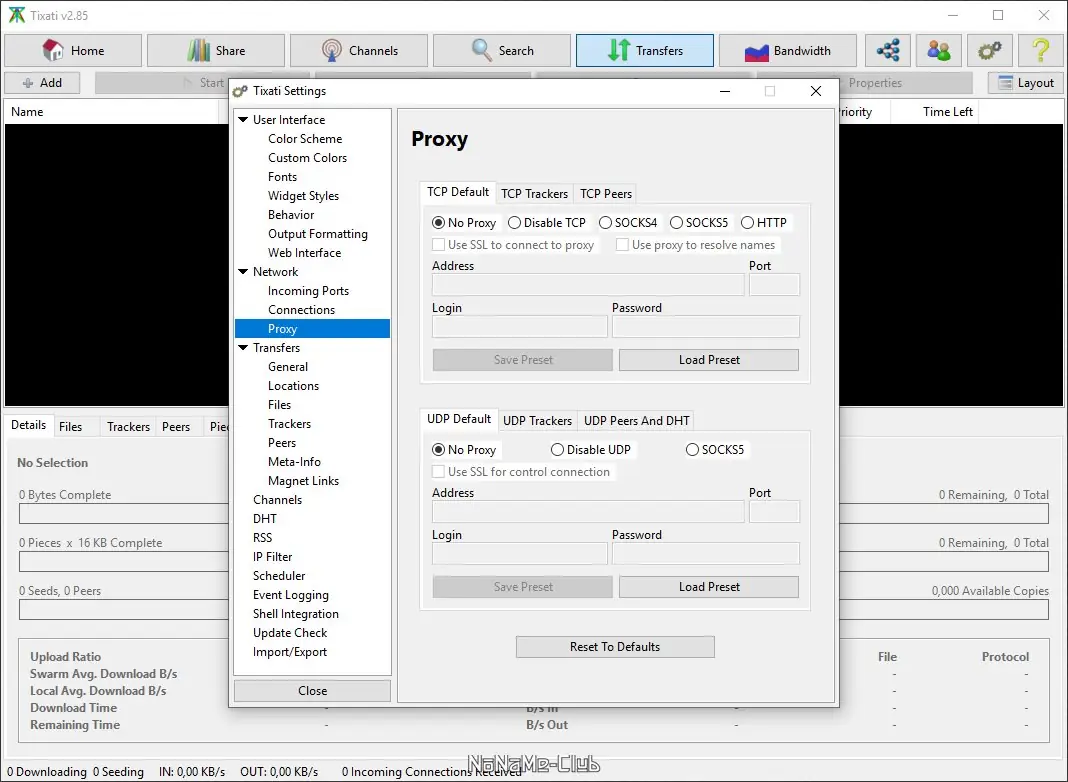Open the Trackers tab in main window

click(128, 426)
